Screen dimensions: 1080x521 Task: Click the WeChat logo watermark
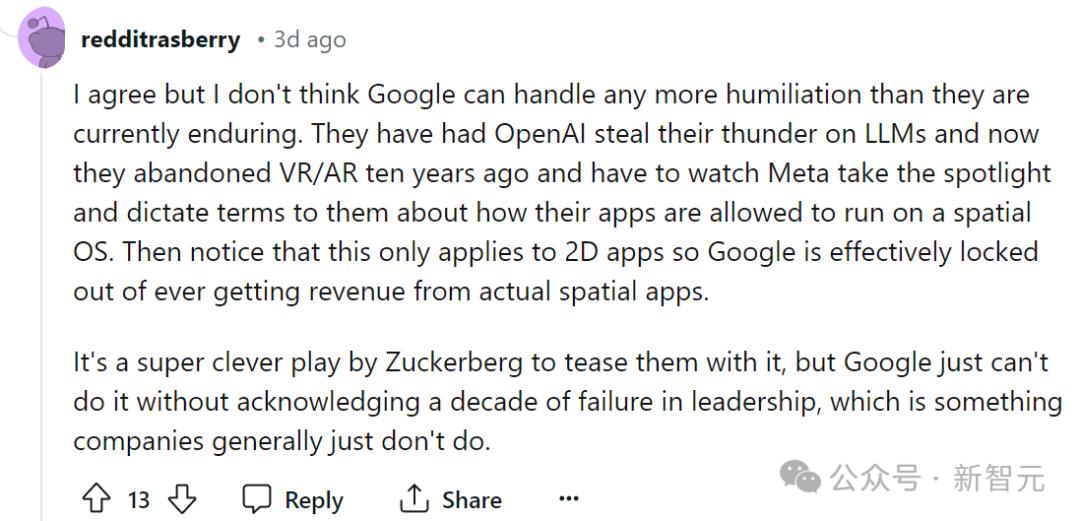800,477
